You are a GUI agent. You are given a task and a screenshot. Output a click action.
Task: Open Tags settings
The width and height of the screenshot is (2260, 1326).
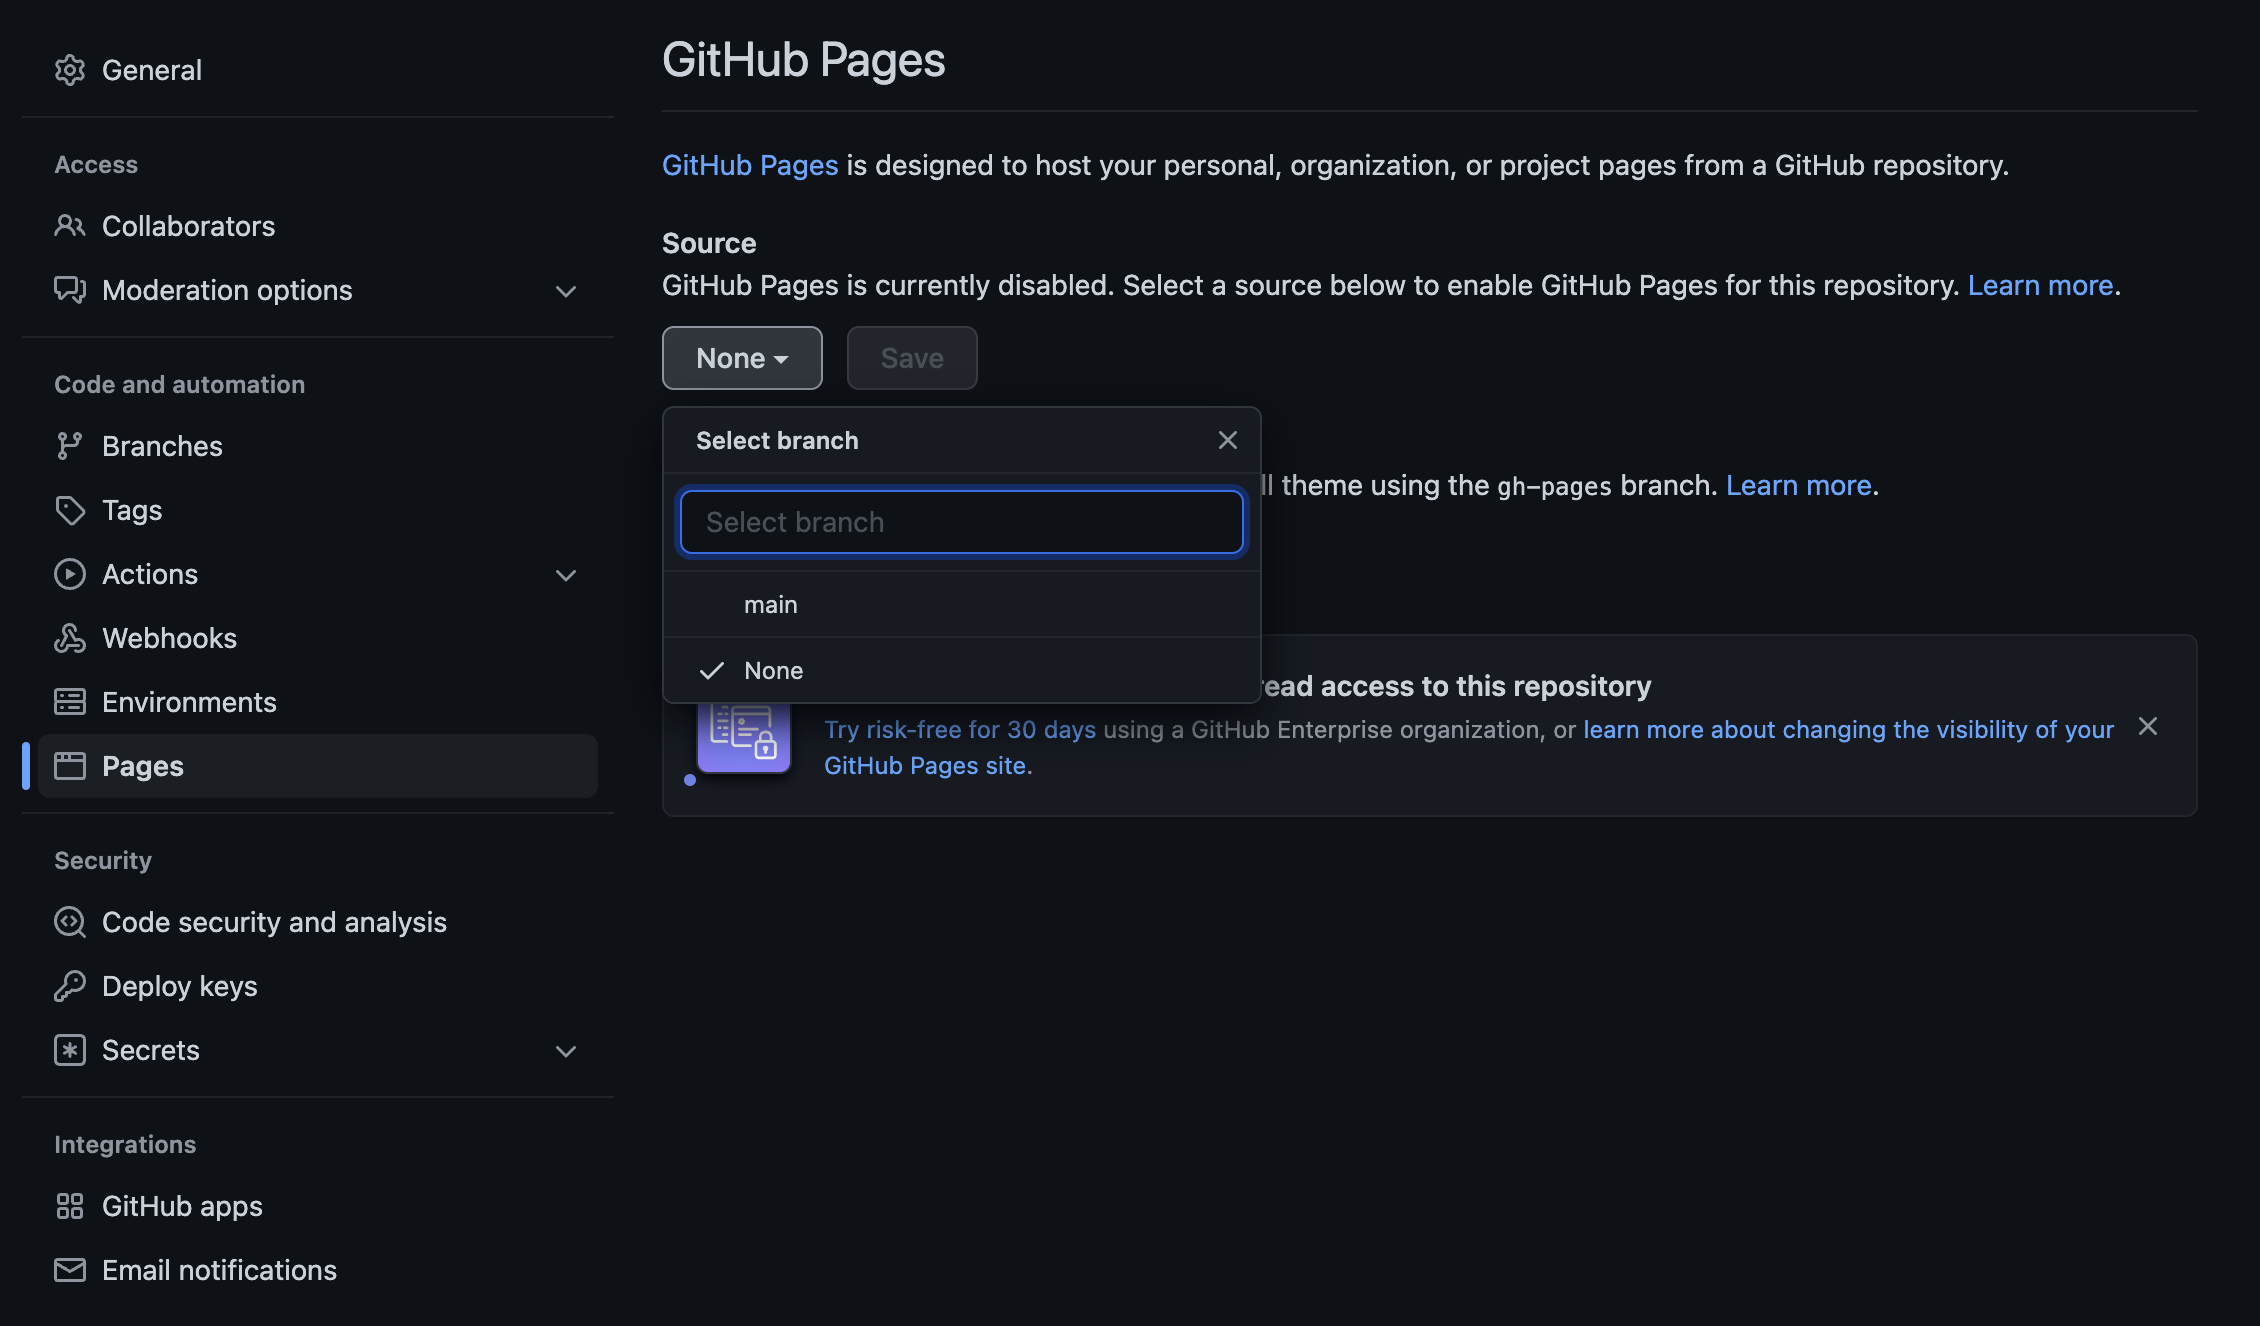[318, 510]
